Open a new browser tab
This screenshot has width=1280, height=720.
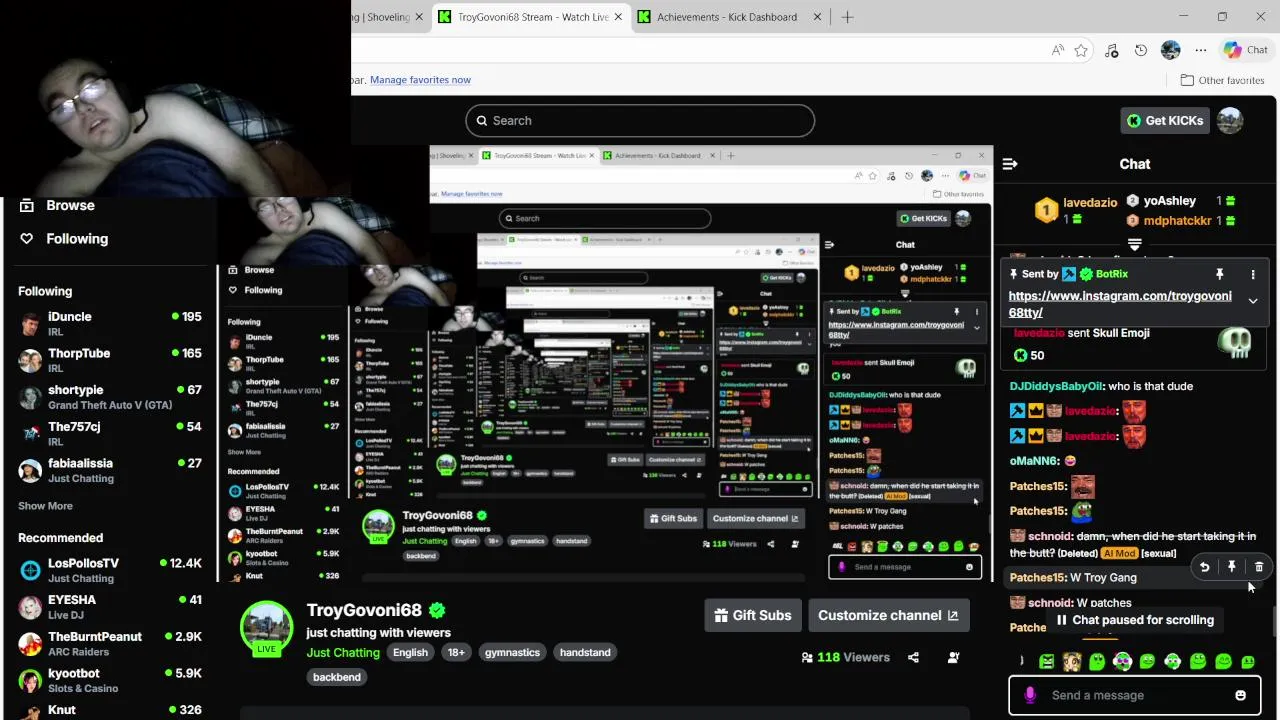point(847,17)
